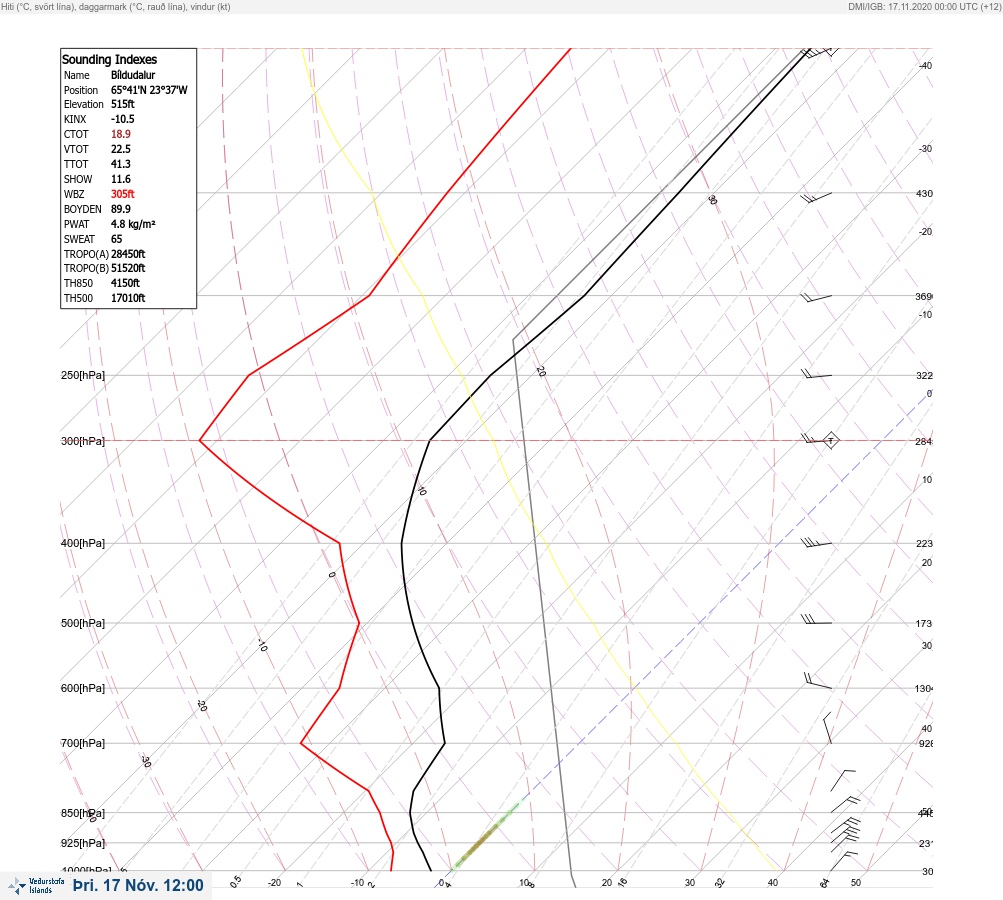Click the Þri. 17 Nóv. 12:00 date label
This screenshot has height=900, width=1003.
point(138,885)
